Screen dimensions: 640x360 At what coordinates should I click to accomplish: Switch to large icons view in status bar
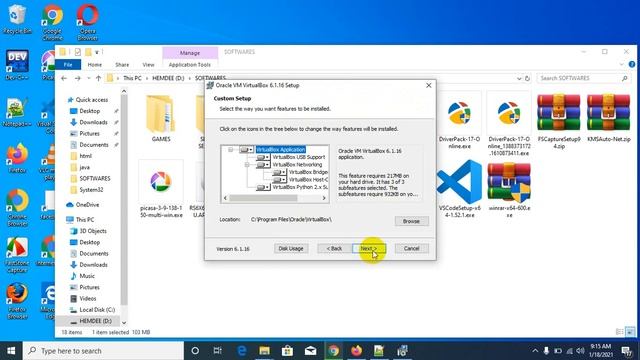(630, 332)
